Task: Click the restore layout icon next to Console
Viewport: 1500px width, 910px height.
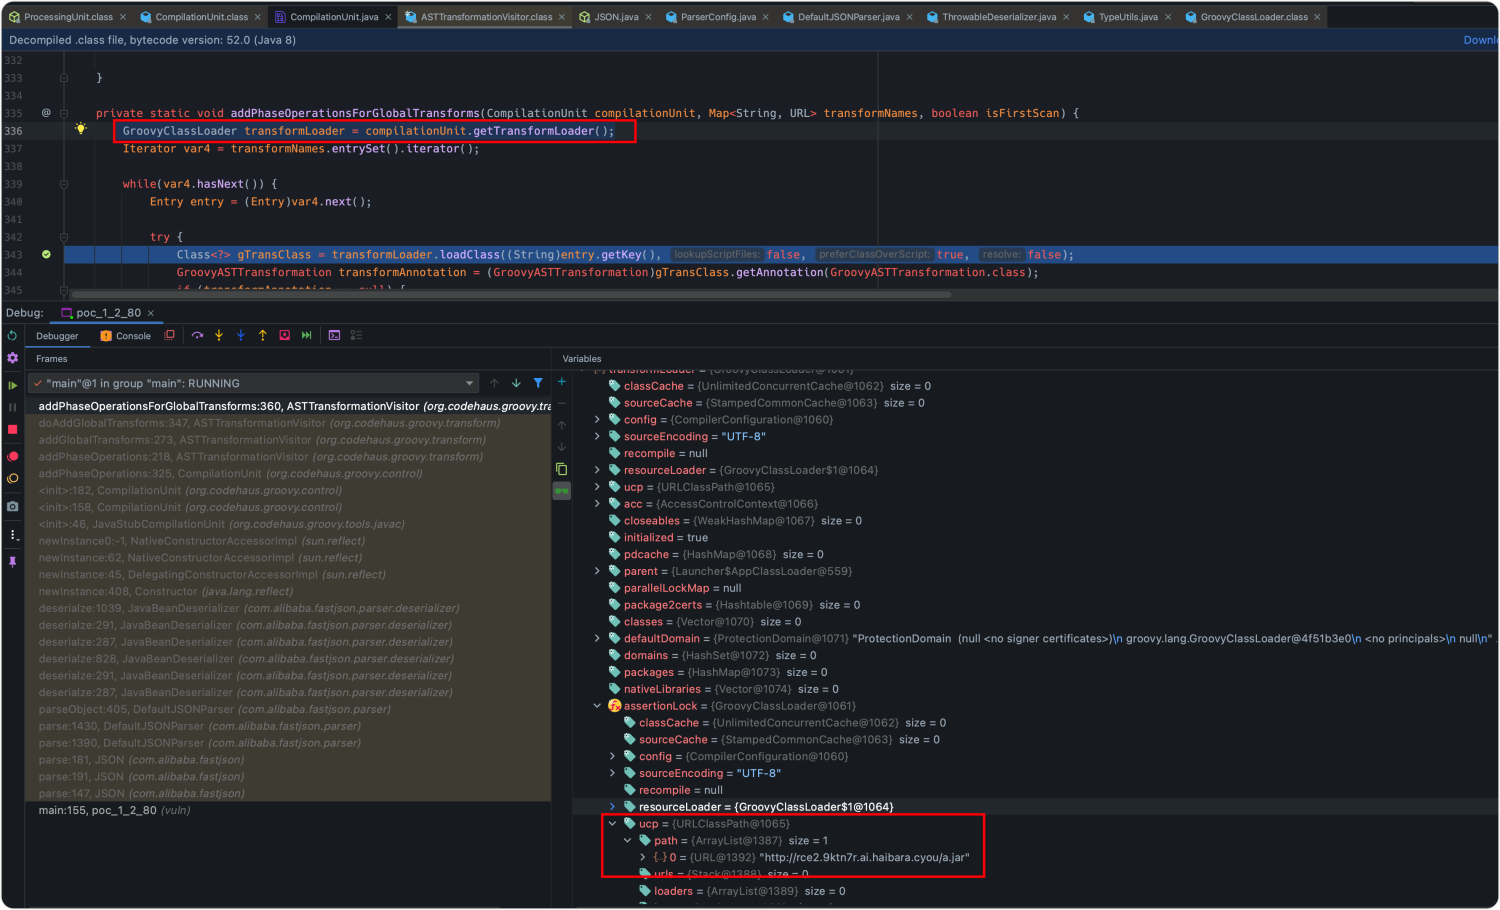Action: [x=169, y=336]
